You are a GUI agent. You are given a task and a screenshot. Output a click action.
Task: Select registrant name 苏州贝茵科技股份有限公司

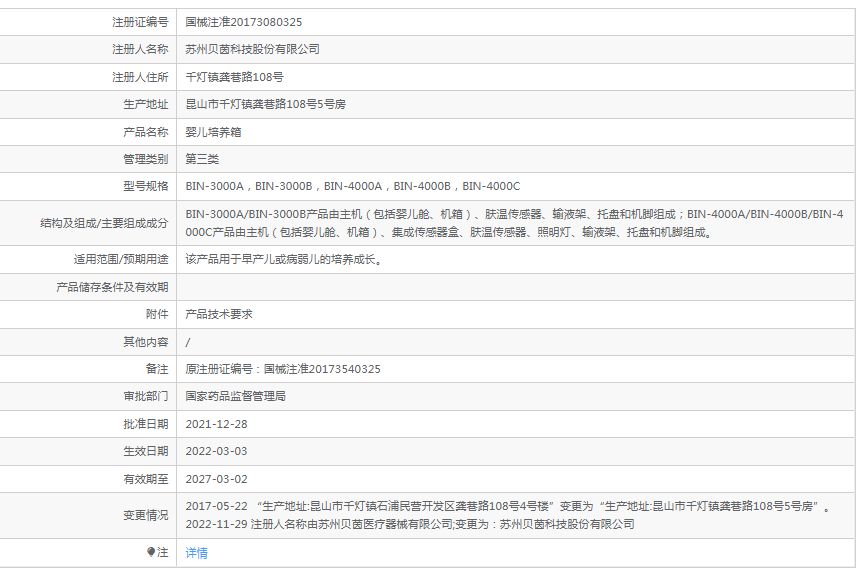[x=252, y=49]
